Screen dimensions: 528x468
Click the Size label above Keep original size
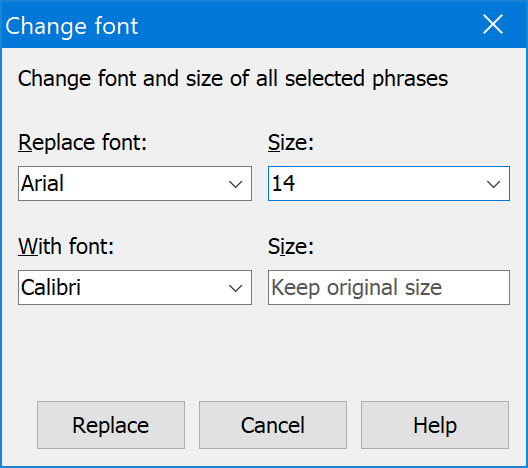[x=291, y=247]
